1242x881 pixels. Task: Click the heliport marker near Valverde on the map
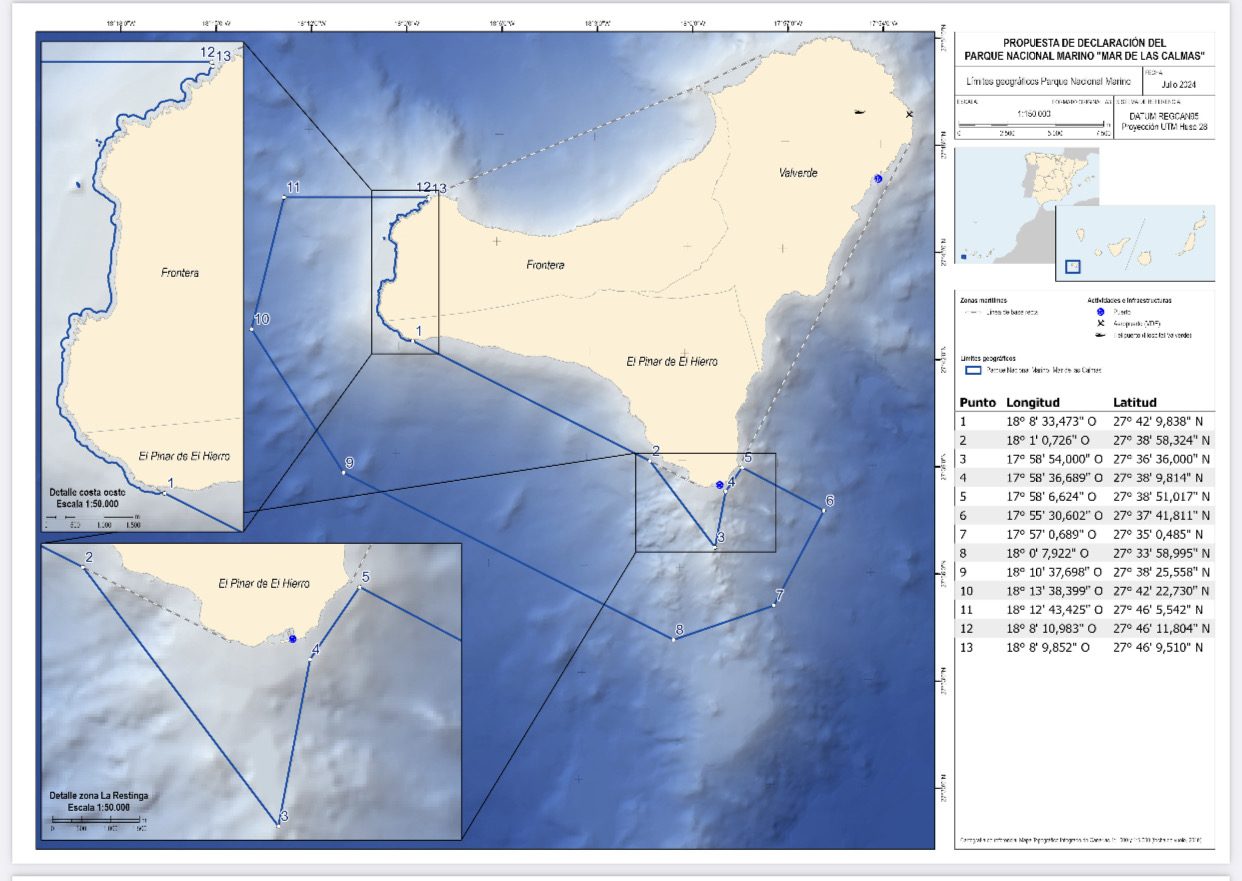coord(859,111)
